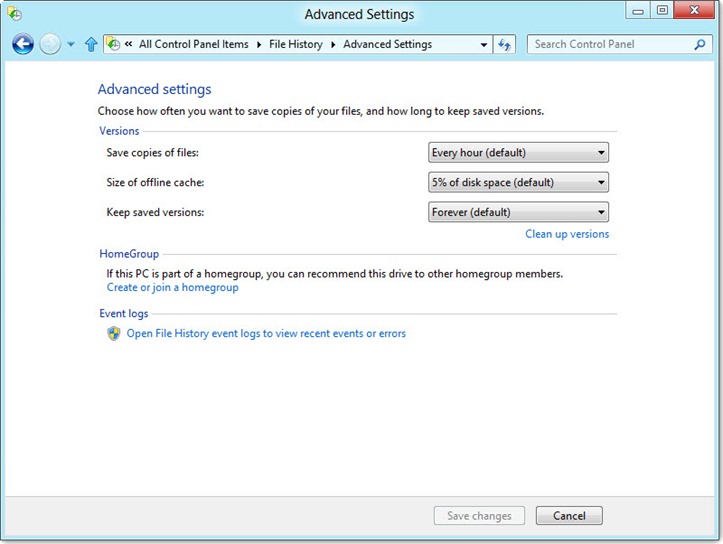Image resolution: width=723 pixels, height=544 pixels.
Task: Click the Save copies of files label
Action: 153,153
